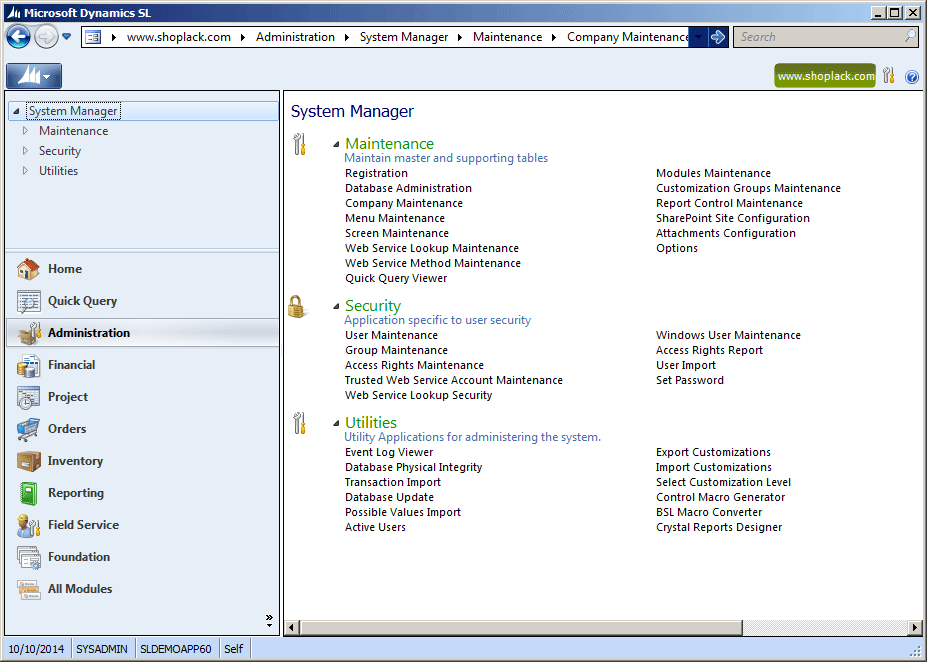Click SLDEMOAPP60 in the status bar
Viewport: 927px width, 662px height.
pyautogui.click(x=176, y=649)
